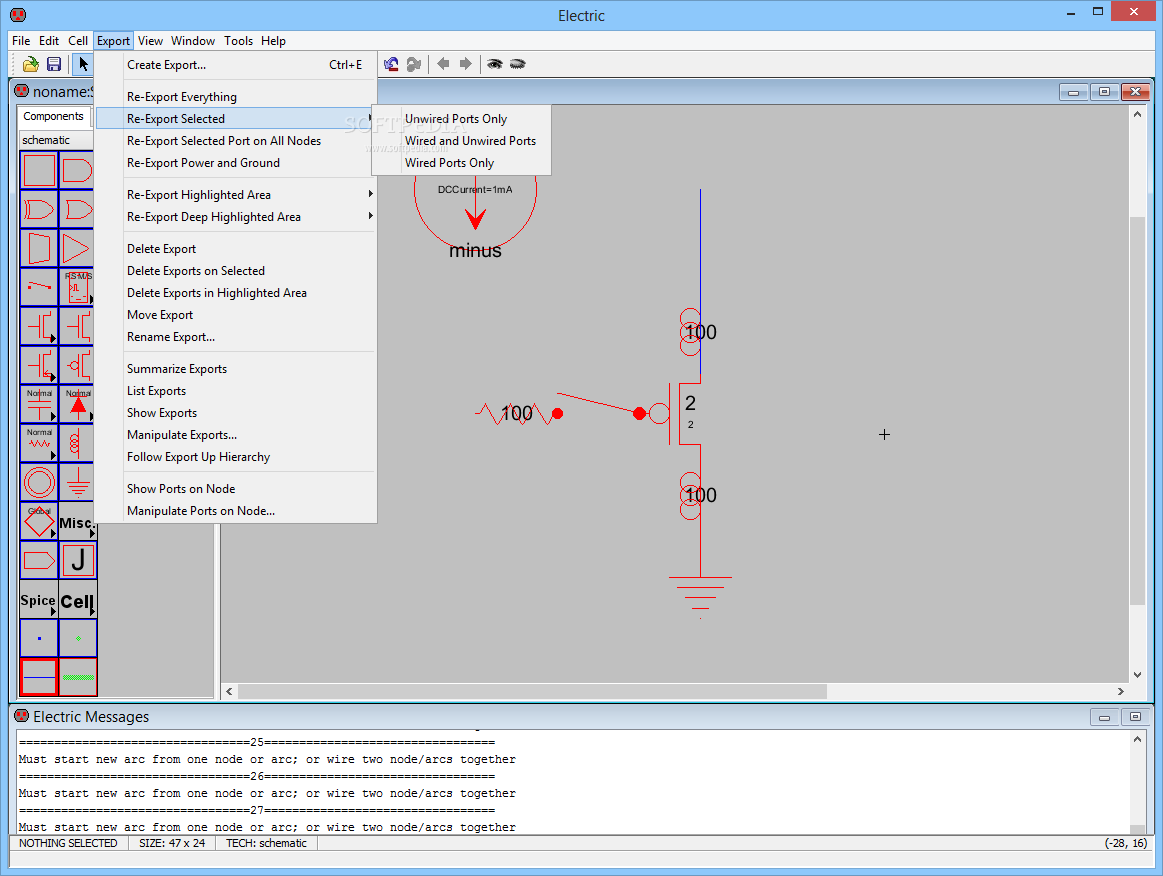Click the save library disk icon
This screenshot has height=876, width=1163.
coord(53,65)
